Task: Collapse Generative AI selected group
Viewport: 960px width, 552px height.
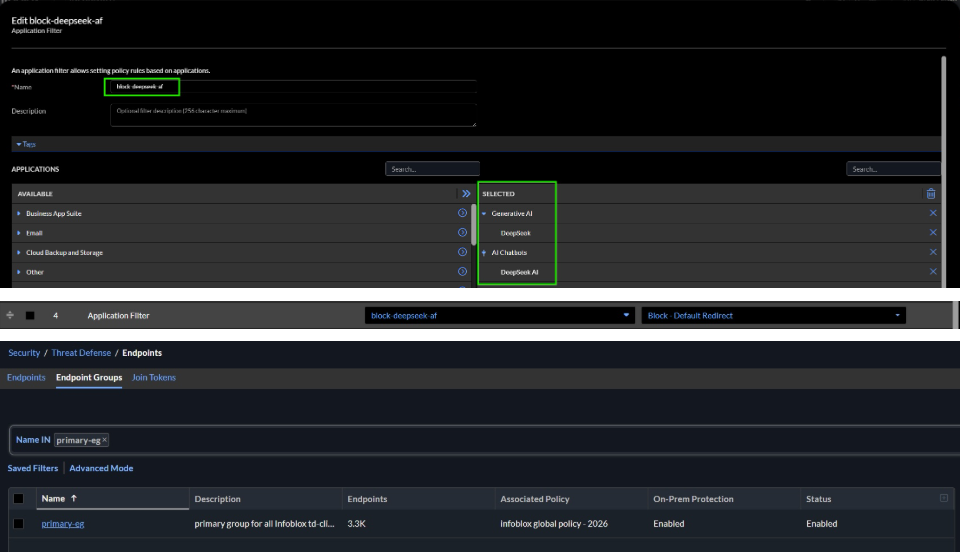Action: point(484,214)
